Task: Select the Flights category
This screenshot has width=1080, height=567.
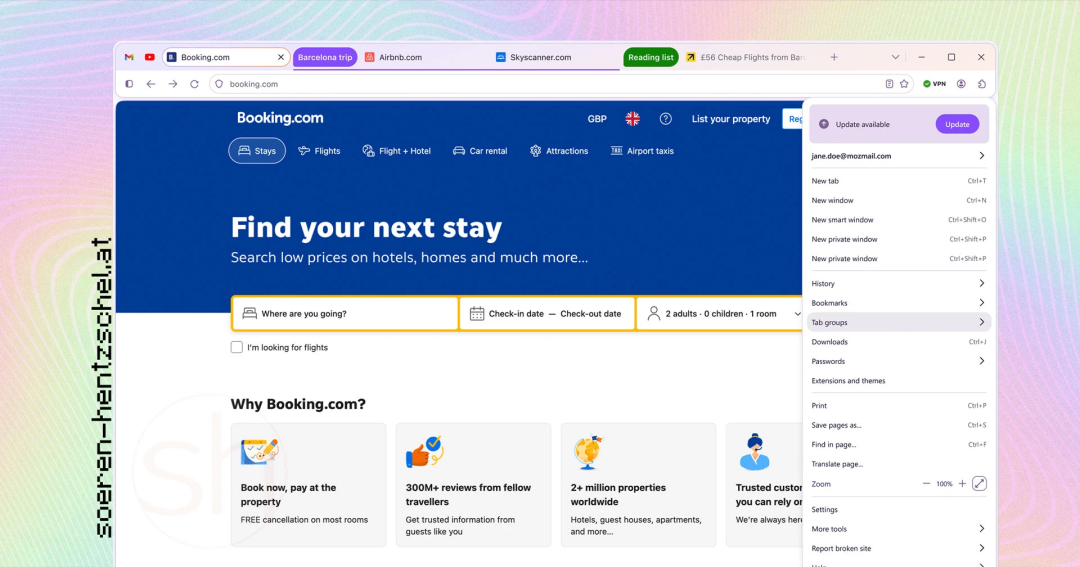Action: pos(319,151)
